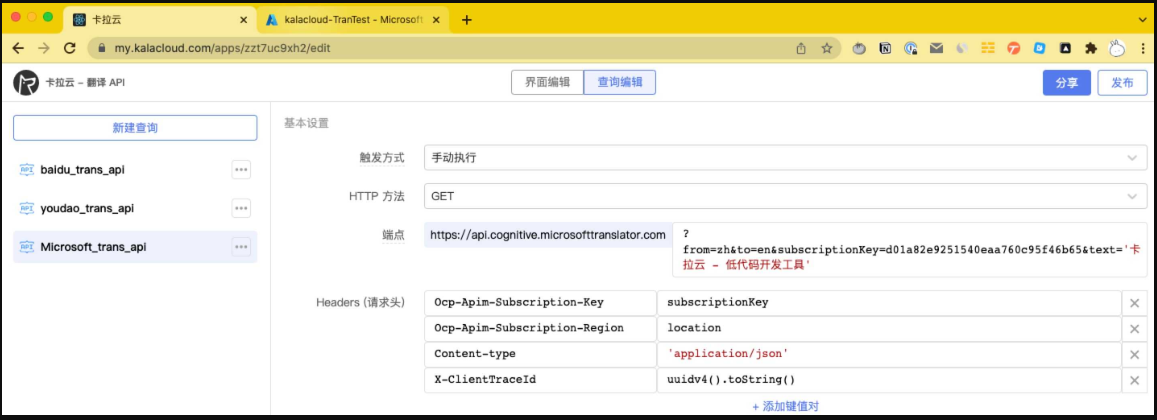The image size is (1157, 420).
Task: Open the black triangle extension icon
Action: [x=1065, y=49]
